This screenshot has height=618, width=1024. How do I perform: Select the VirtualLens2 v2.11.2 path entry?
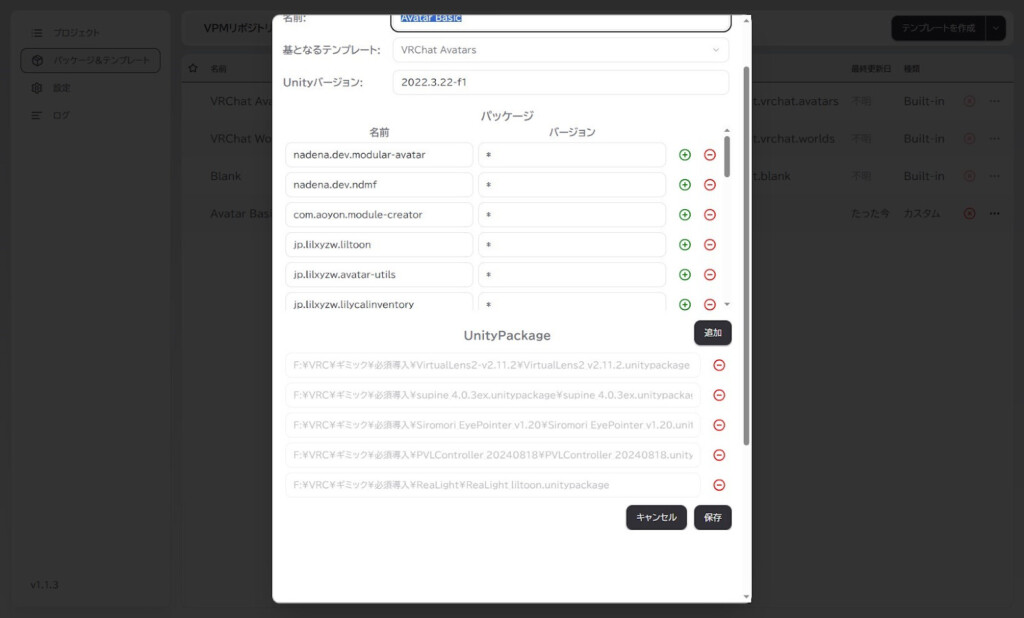[x=492, y=365]
